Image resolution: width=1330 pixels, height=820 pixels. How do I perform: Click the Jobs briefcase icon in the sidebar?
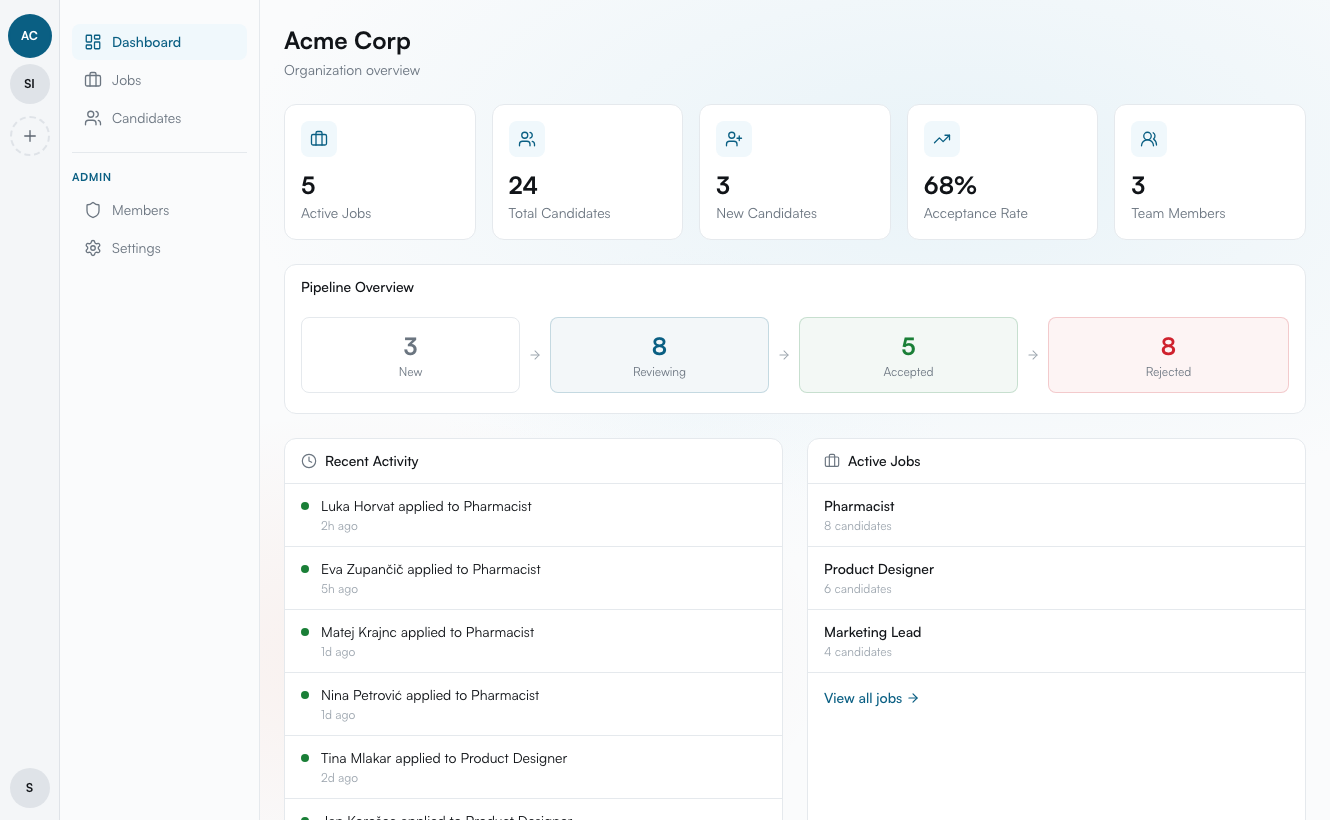[x=93, y=80]
